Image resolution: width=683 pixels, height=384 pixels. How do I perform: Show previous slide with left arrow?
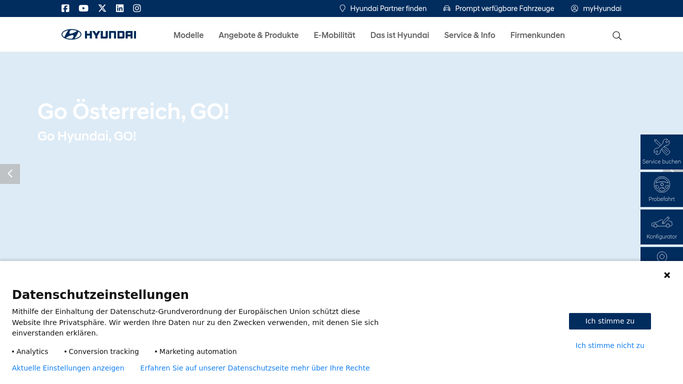[10, 174]
